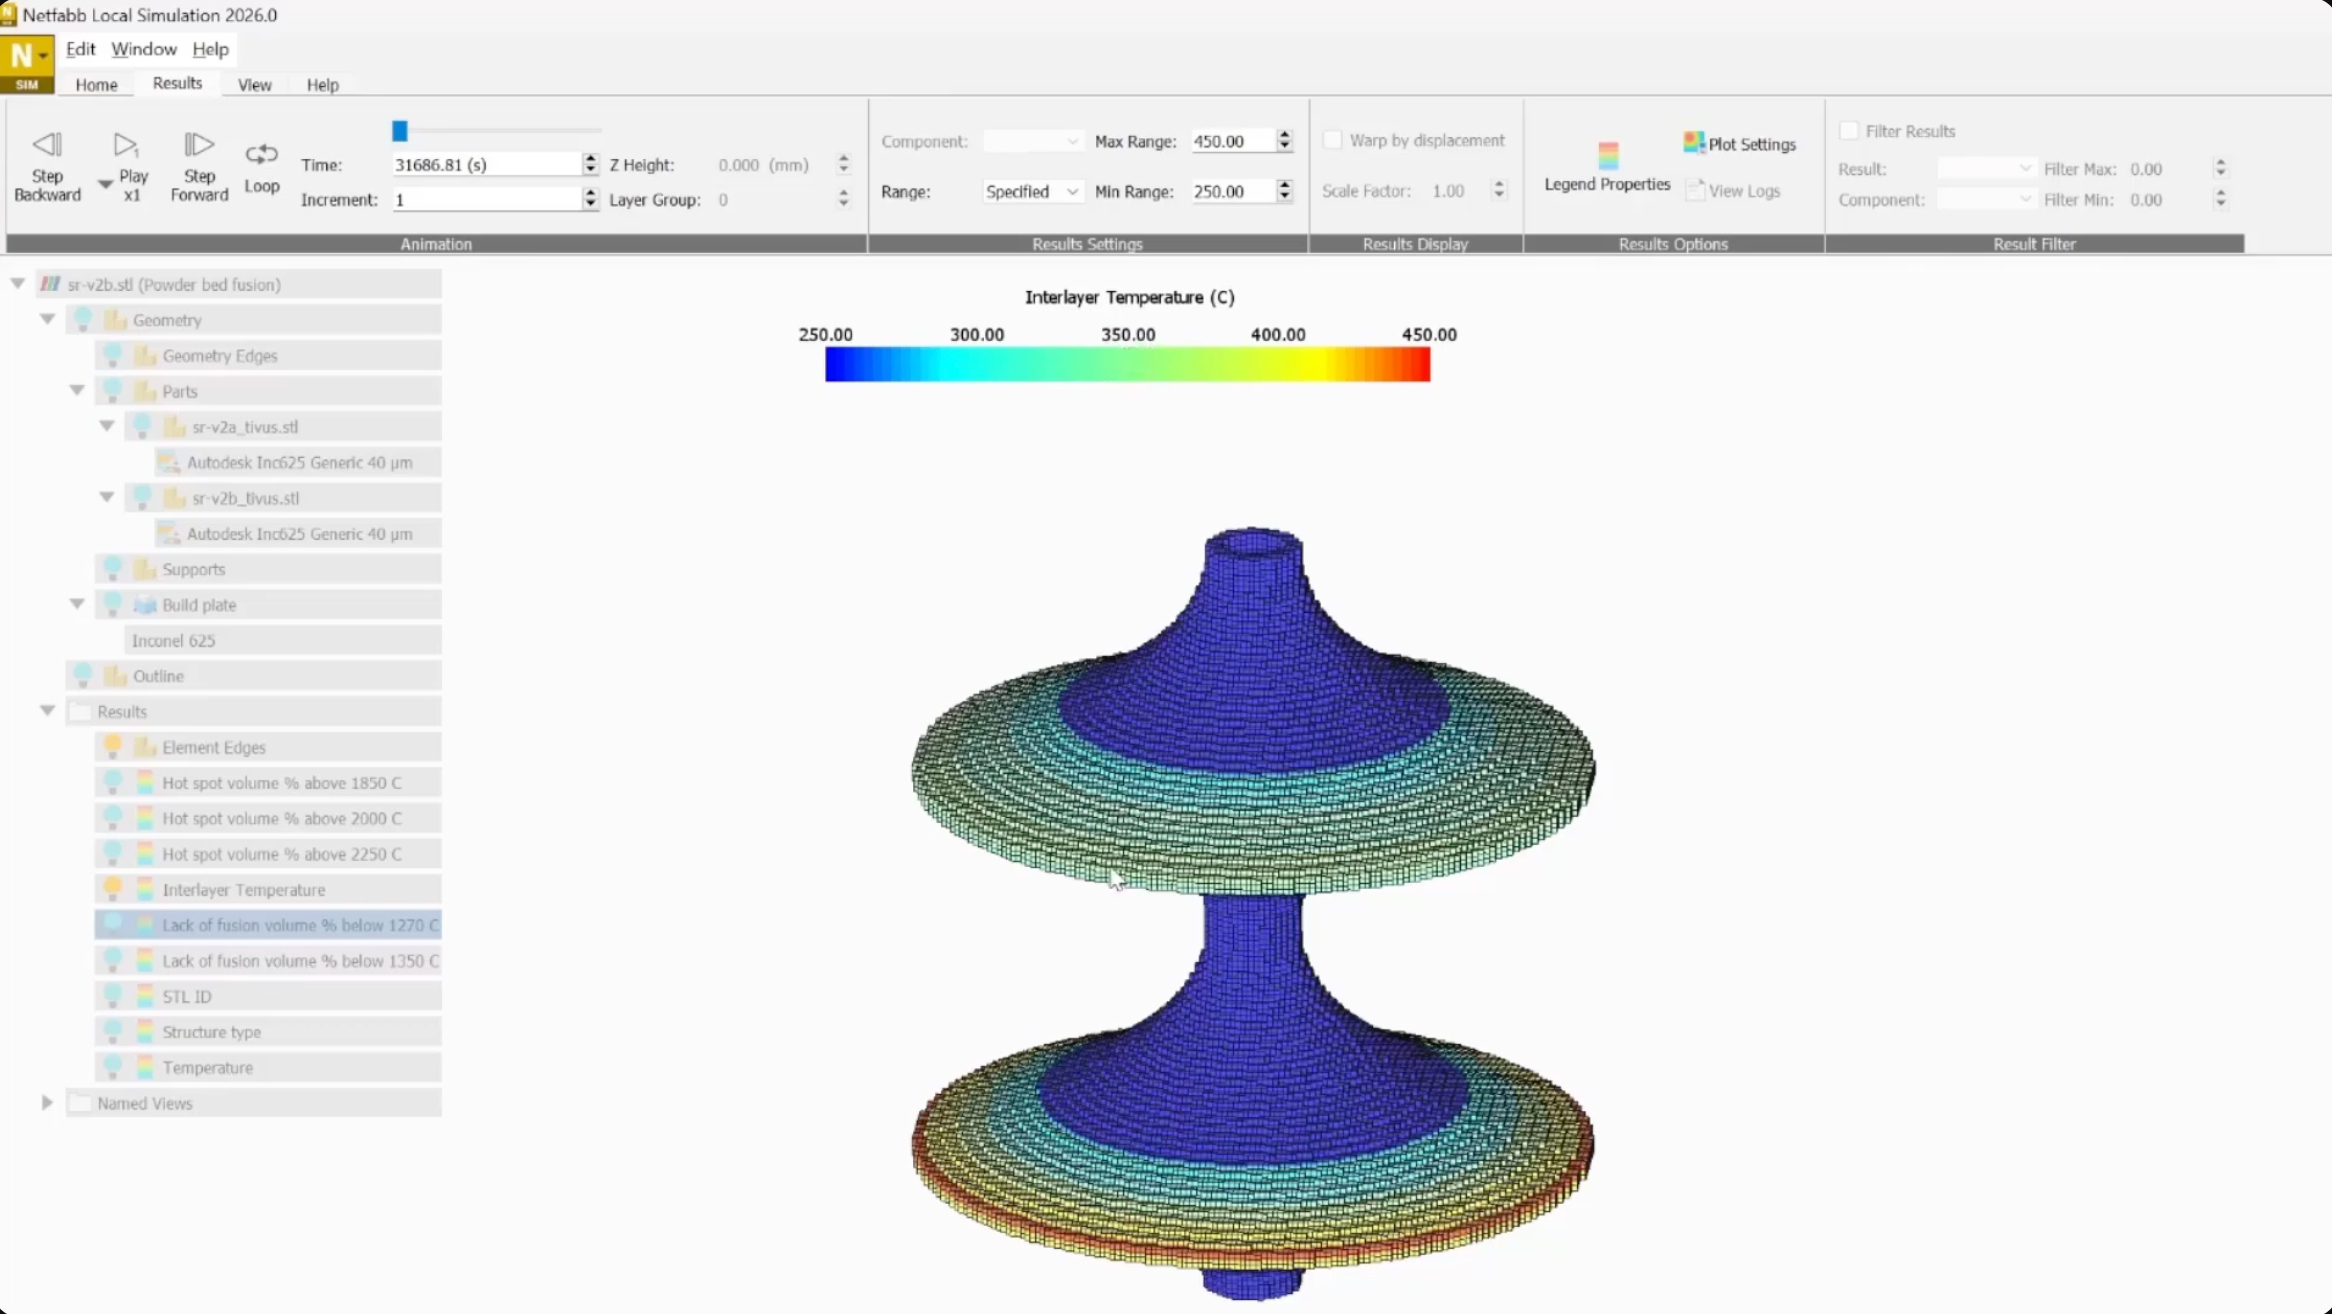Open the Edit menu
2332x1314 pixels.
(x=80, y=49)
